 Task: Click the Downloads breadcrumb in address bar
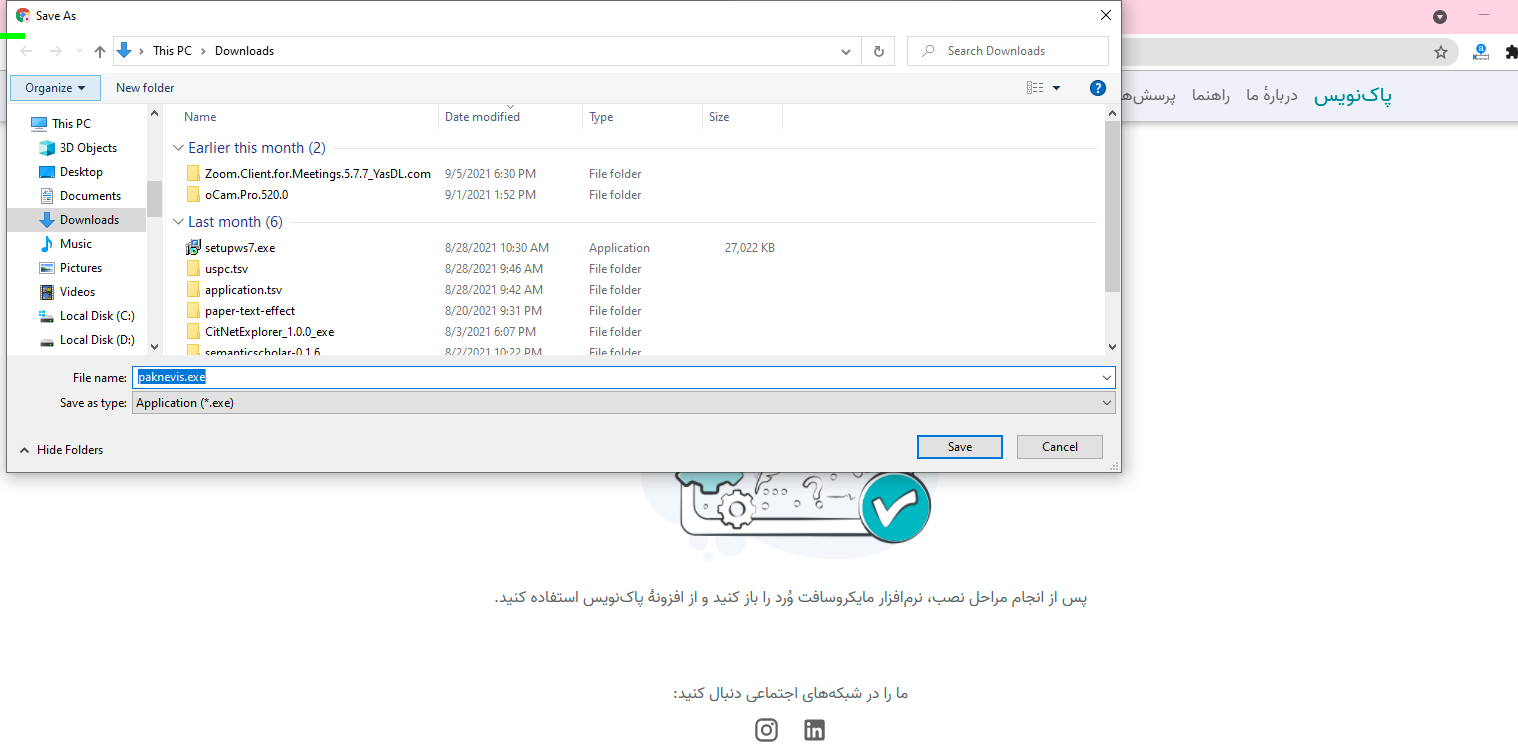pos(244,51)
